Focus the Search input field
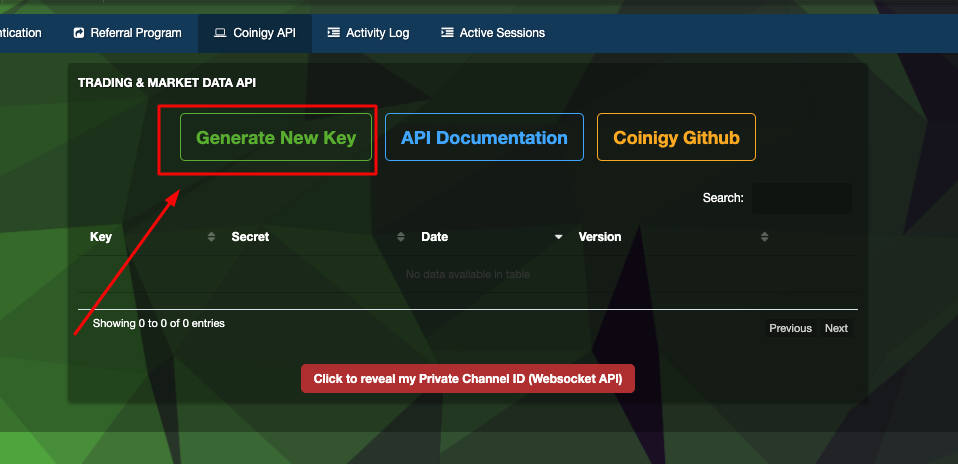The height and width of the screenshot is (464, 958). [802, 198]
